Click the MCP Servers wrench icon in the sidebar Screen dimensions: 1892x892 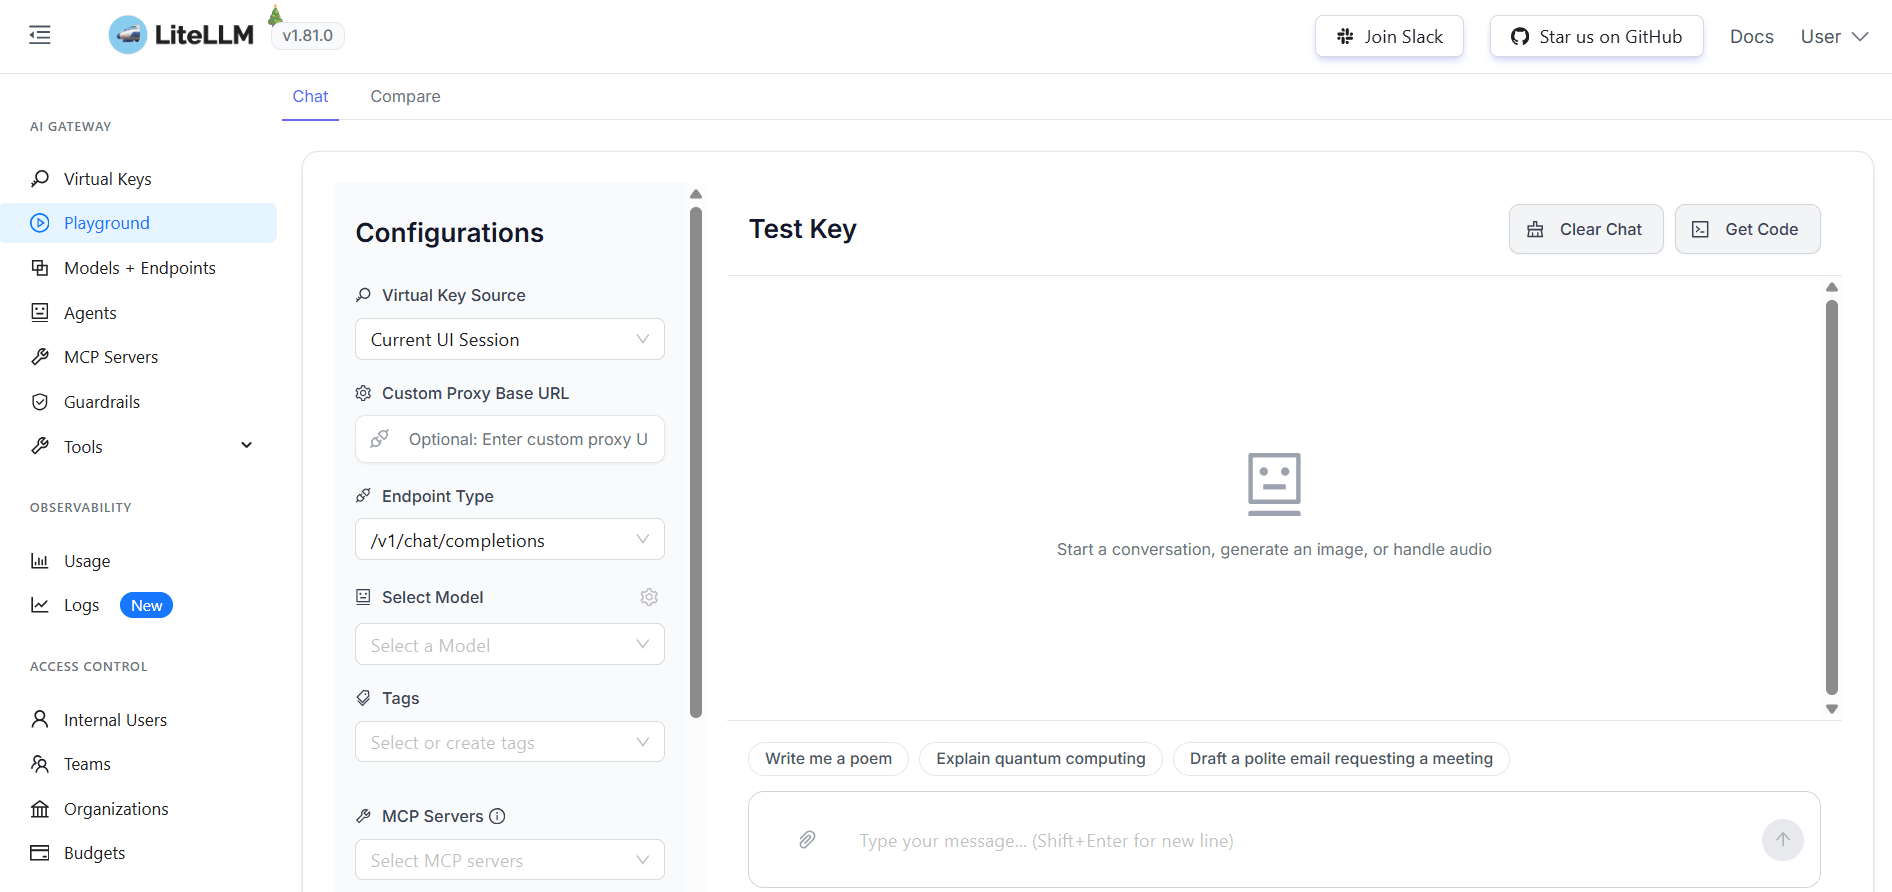(40, 357)
